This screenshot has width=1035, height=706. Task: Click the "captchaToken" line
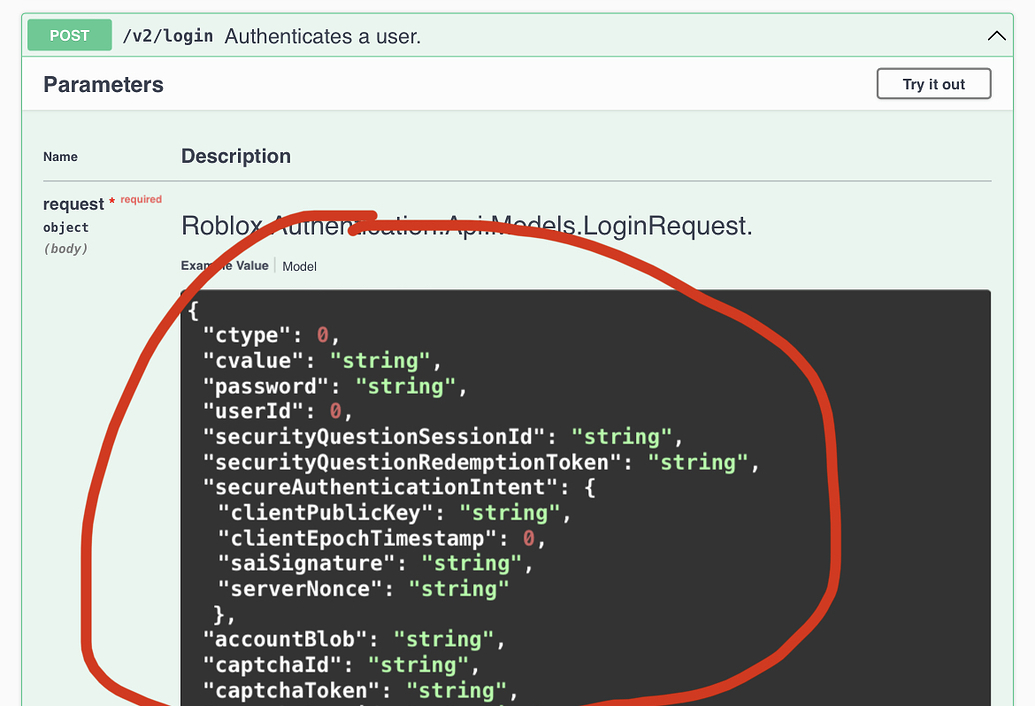[360, 691]
